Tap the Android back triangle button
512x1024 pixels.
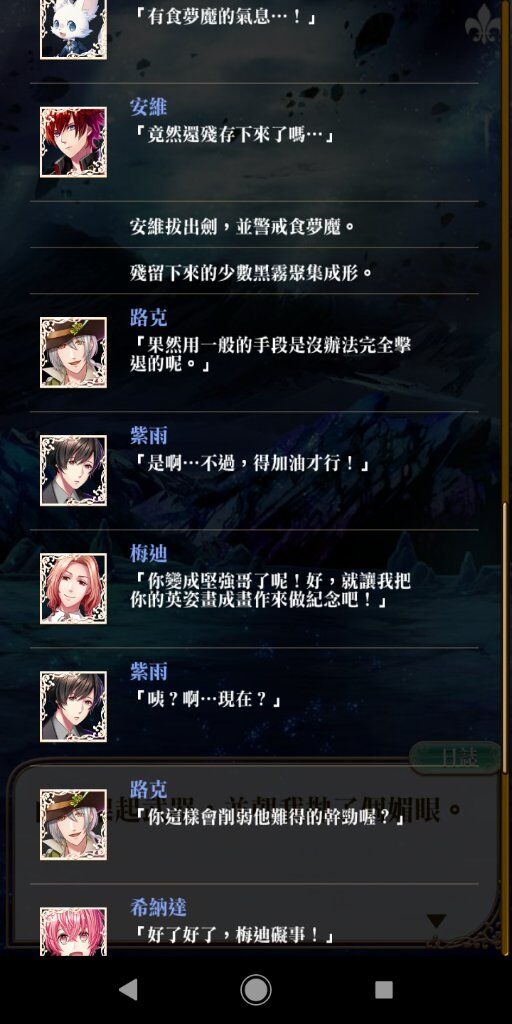pos(129,990)
